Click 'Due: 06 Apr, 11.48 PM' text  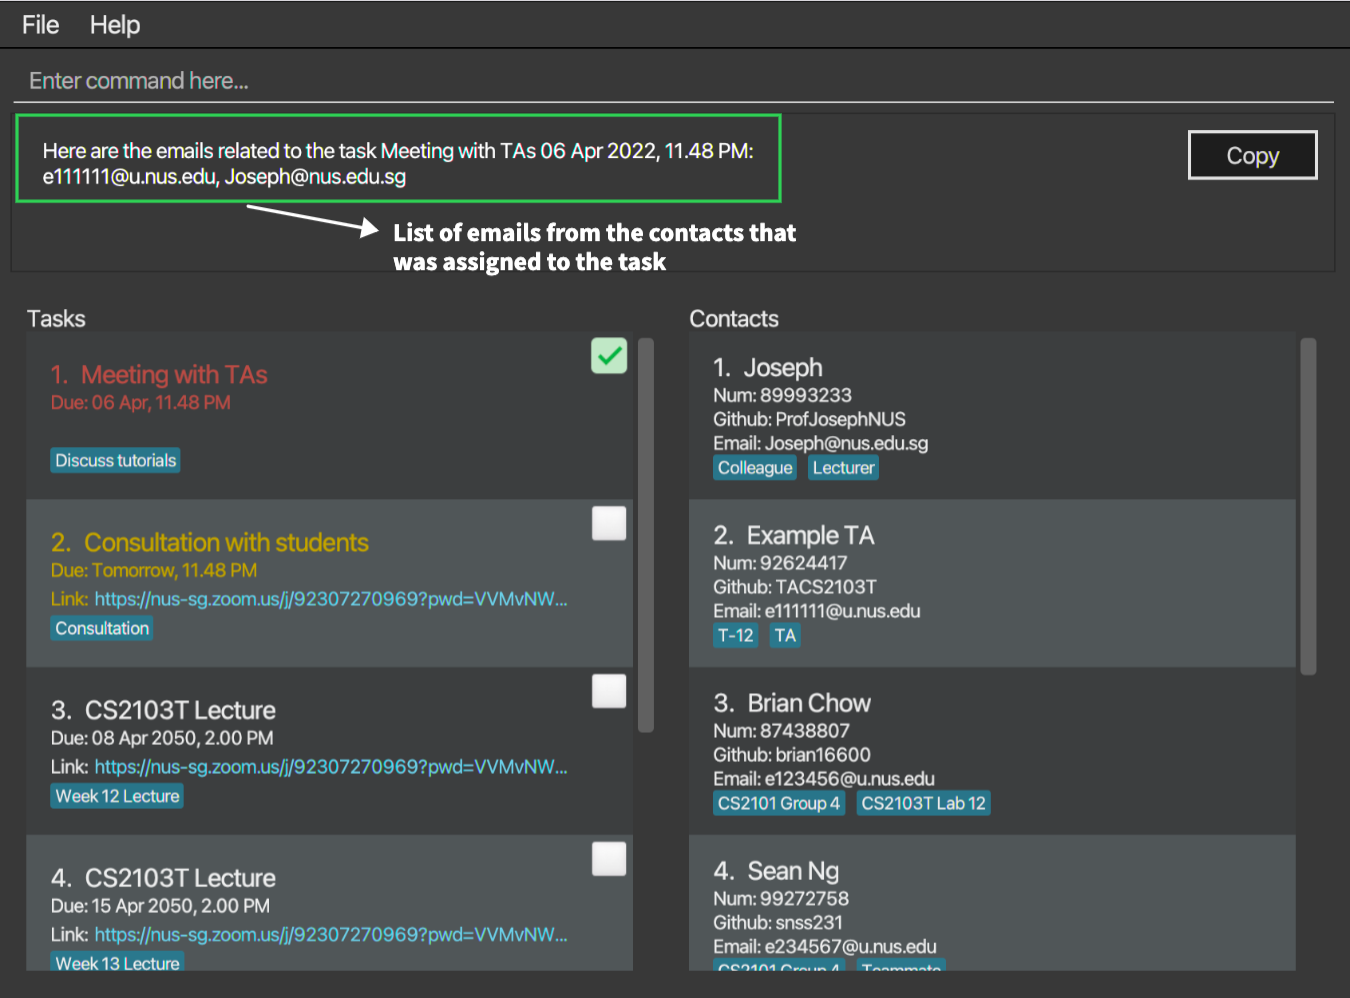(141, 403)
